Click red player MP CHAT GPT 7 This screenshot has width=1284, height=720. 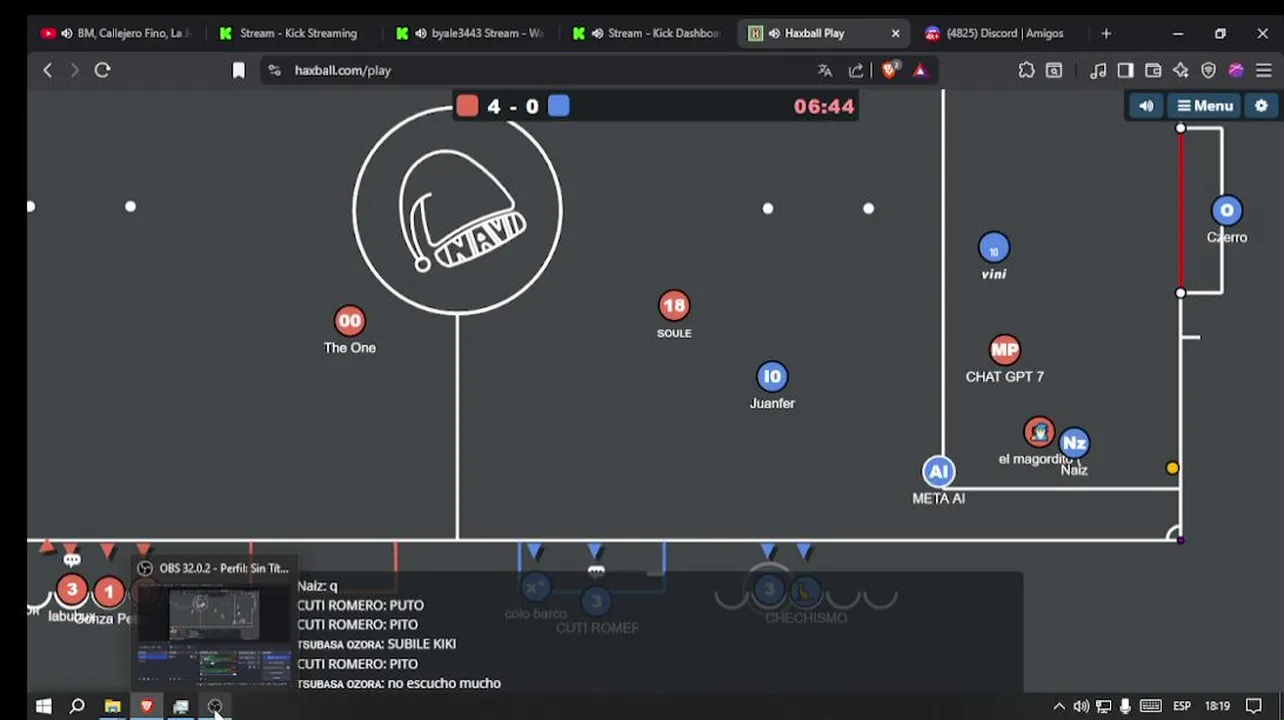click(1005, 350)
